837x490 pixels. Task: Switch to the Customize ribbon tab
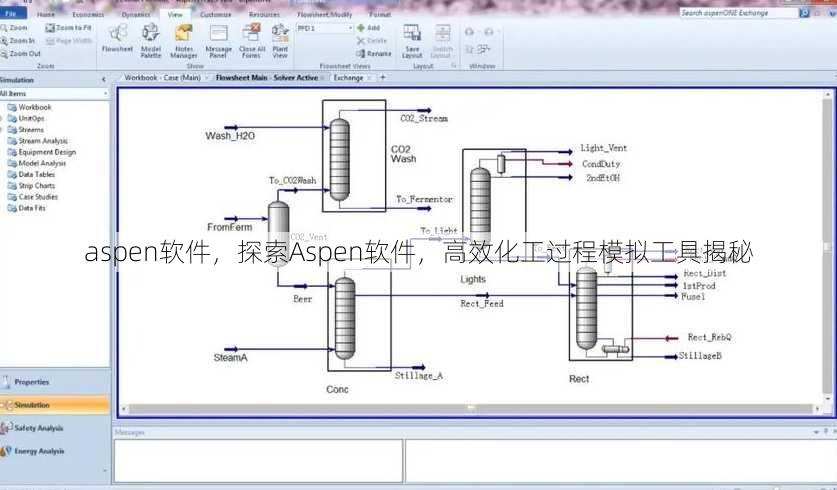(216, 14)
